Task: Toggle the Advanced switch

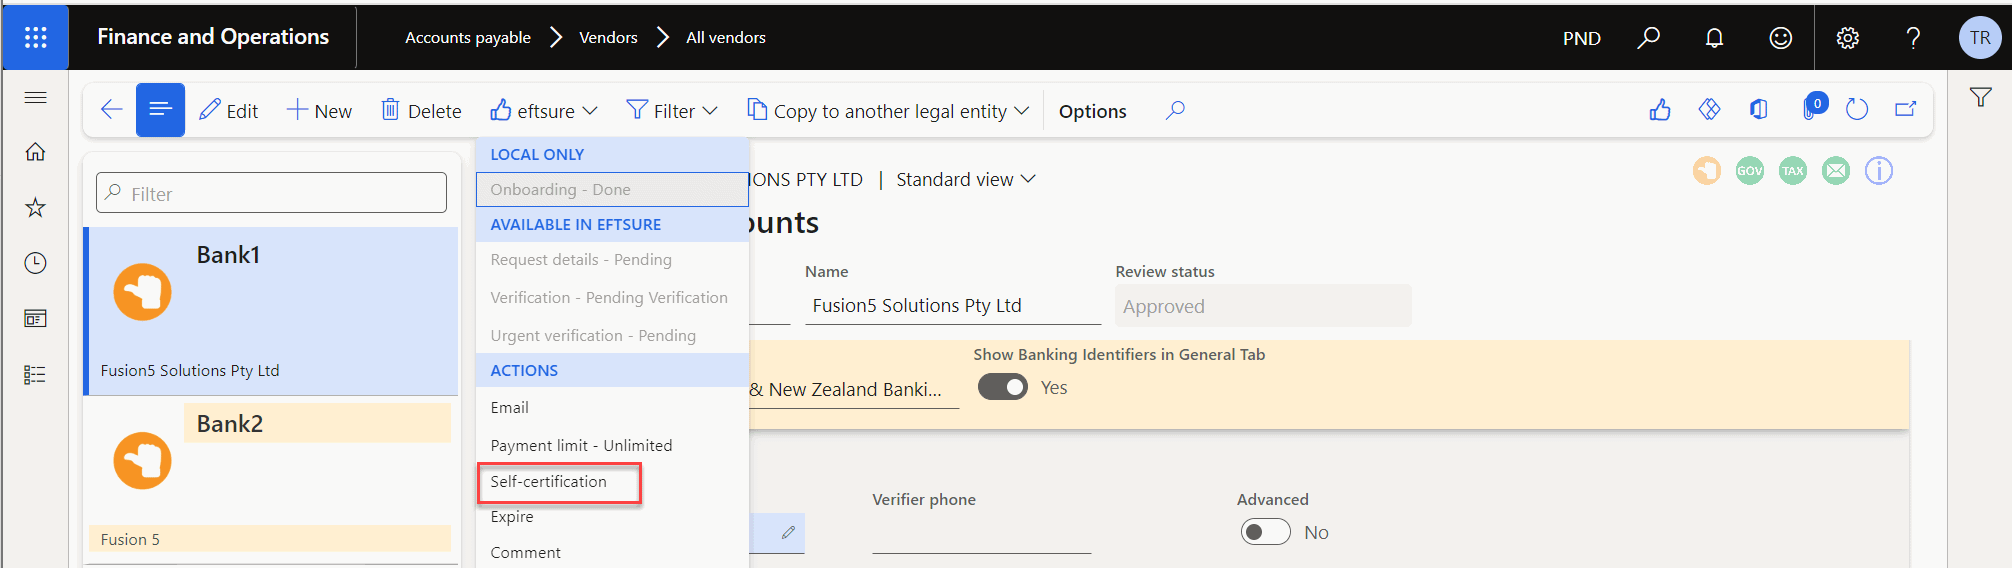Action: tap(1265, 532)
